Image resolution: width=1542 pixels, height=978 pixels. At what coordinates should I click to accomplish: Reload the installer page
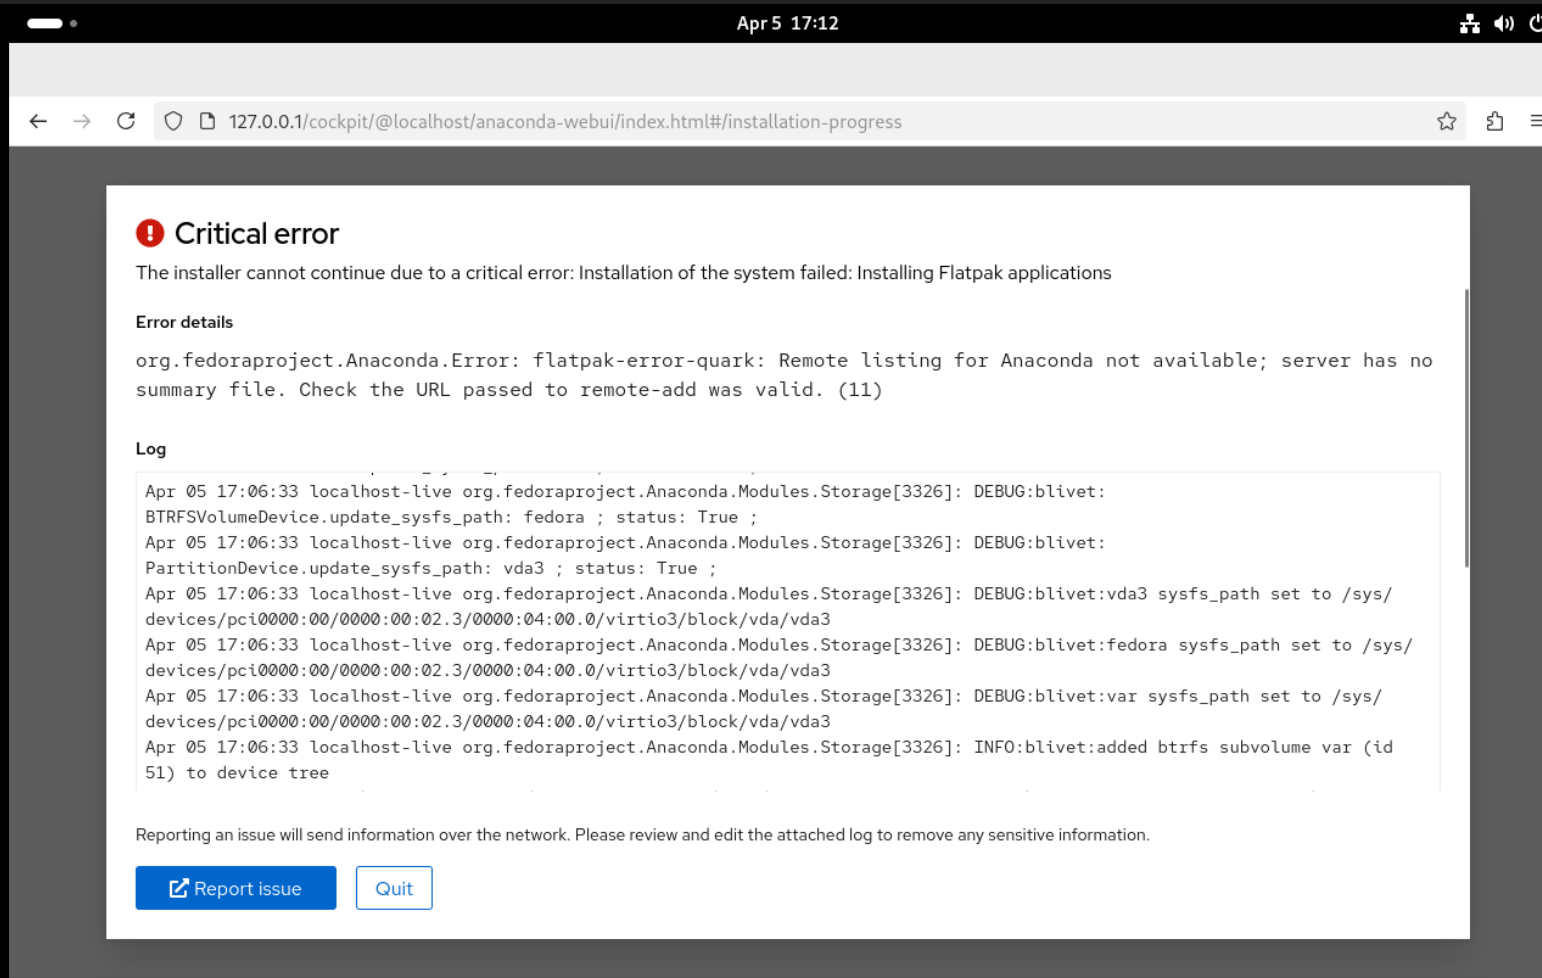(126, 121)
